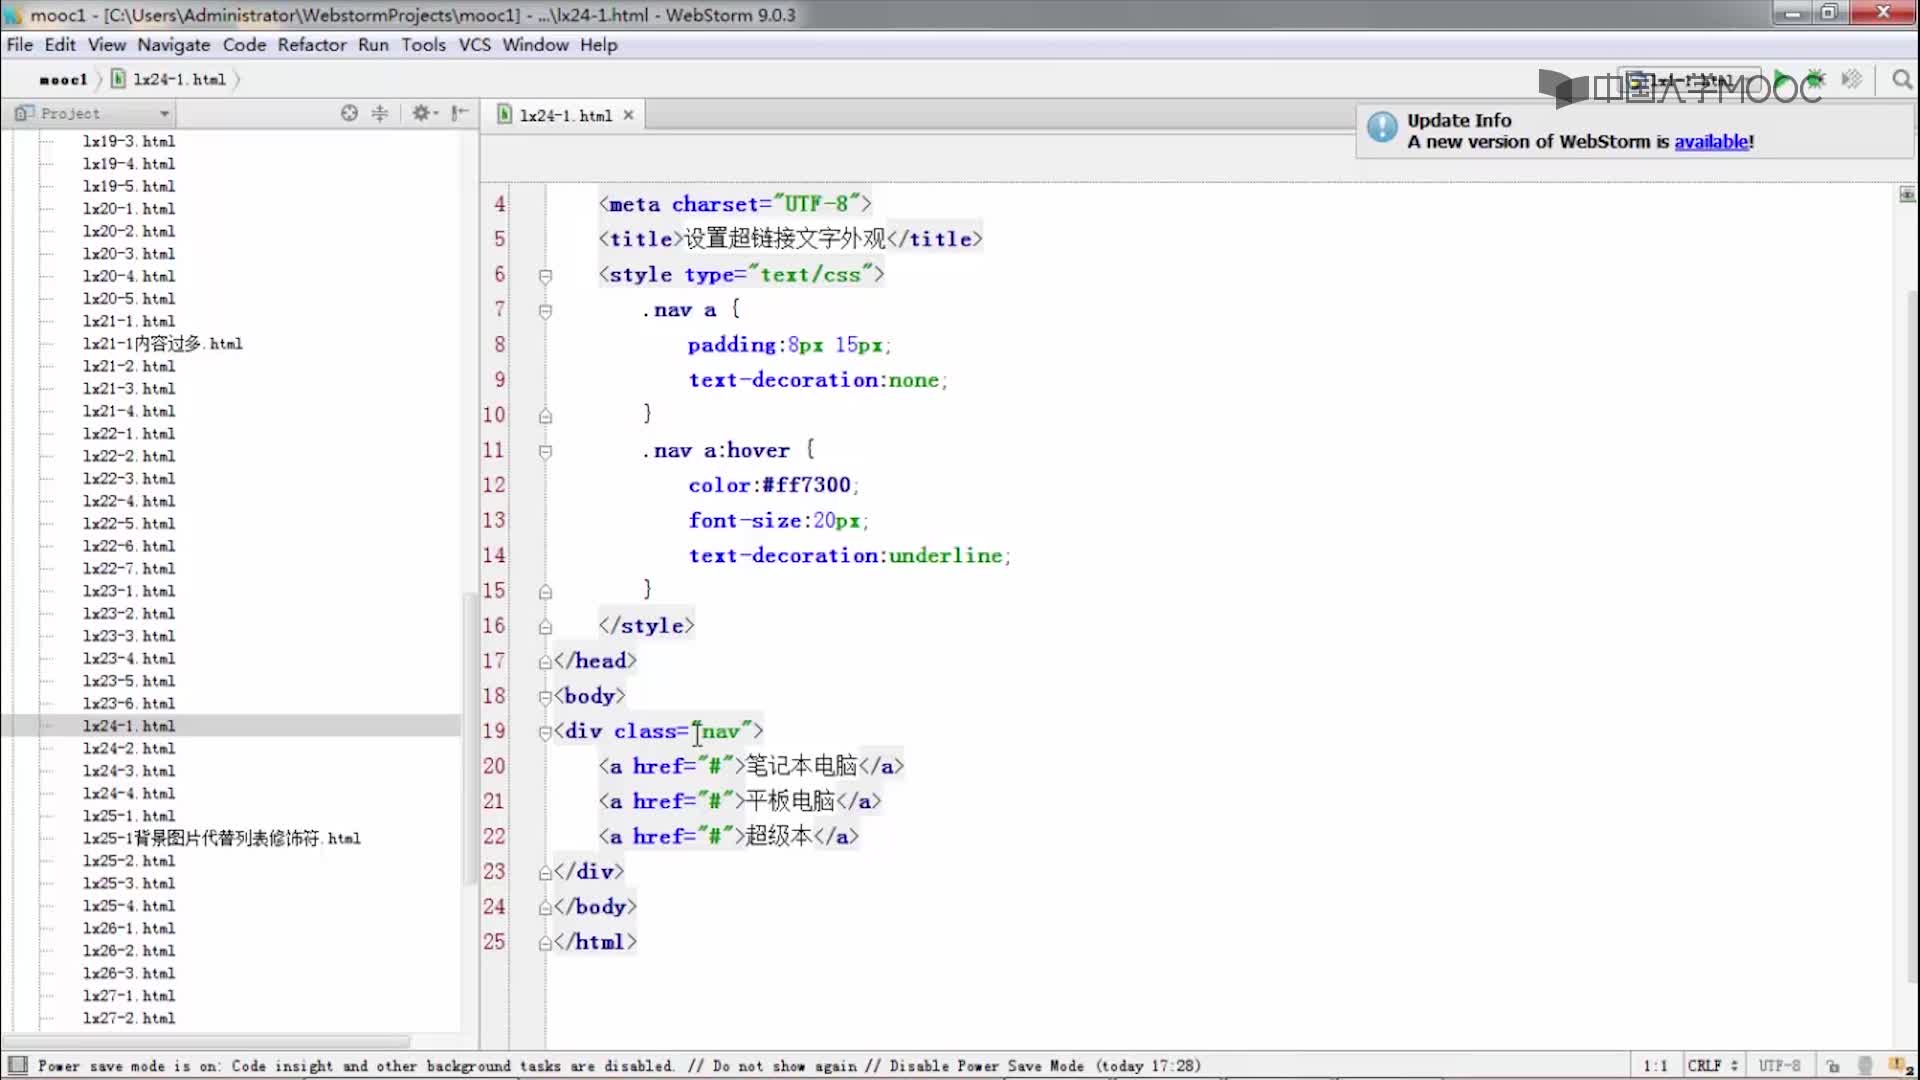This screenshot has height=1080, width=1920.
Task: Open the event log notifications icon
Action: pyautogui.click(x=1900, y=1066)
